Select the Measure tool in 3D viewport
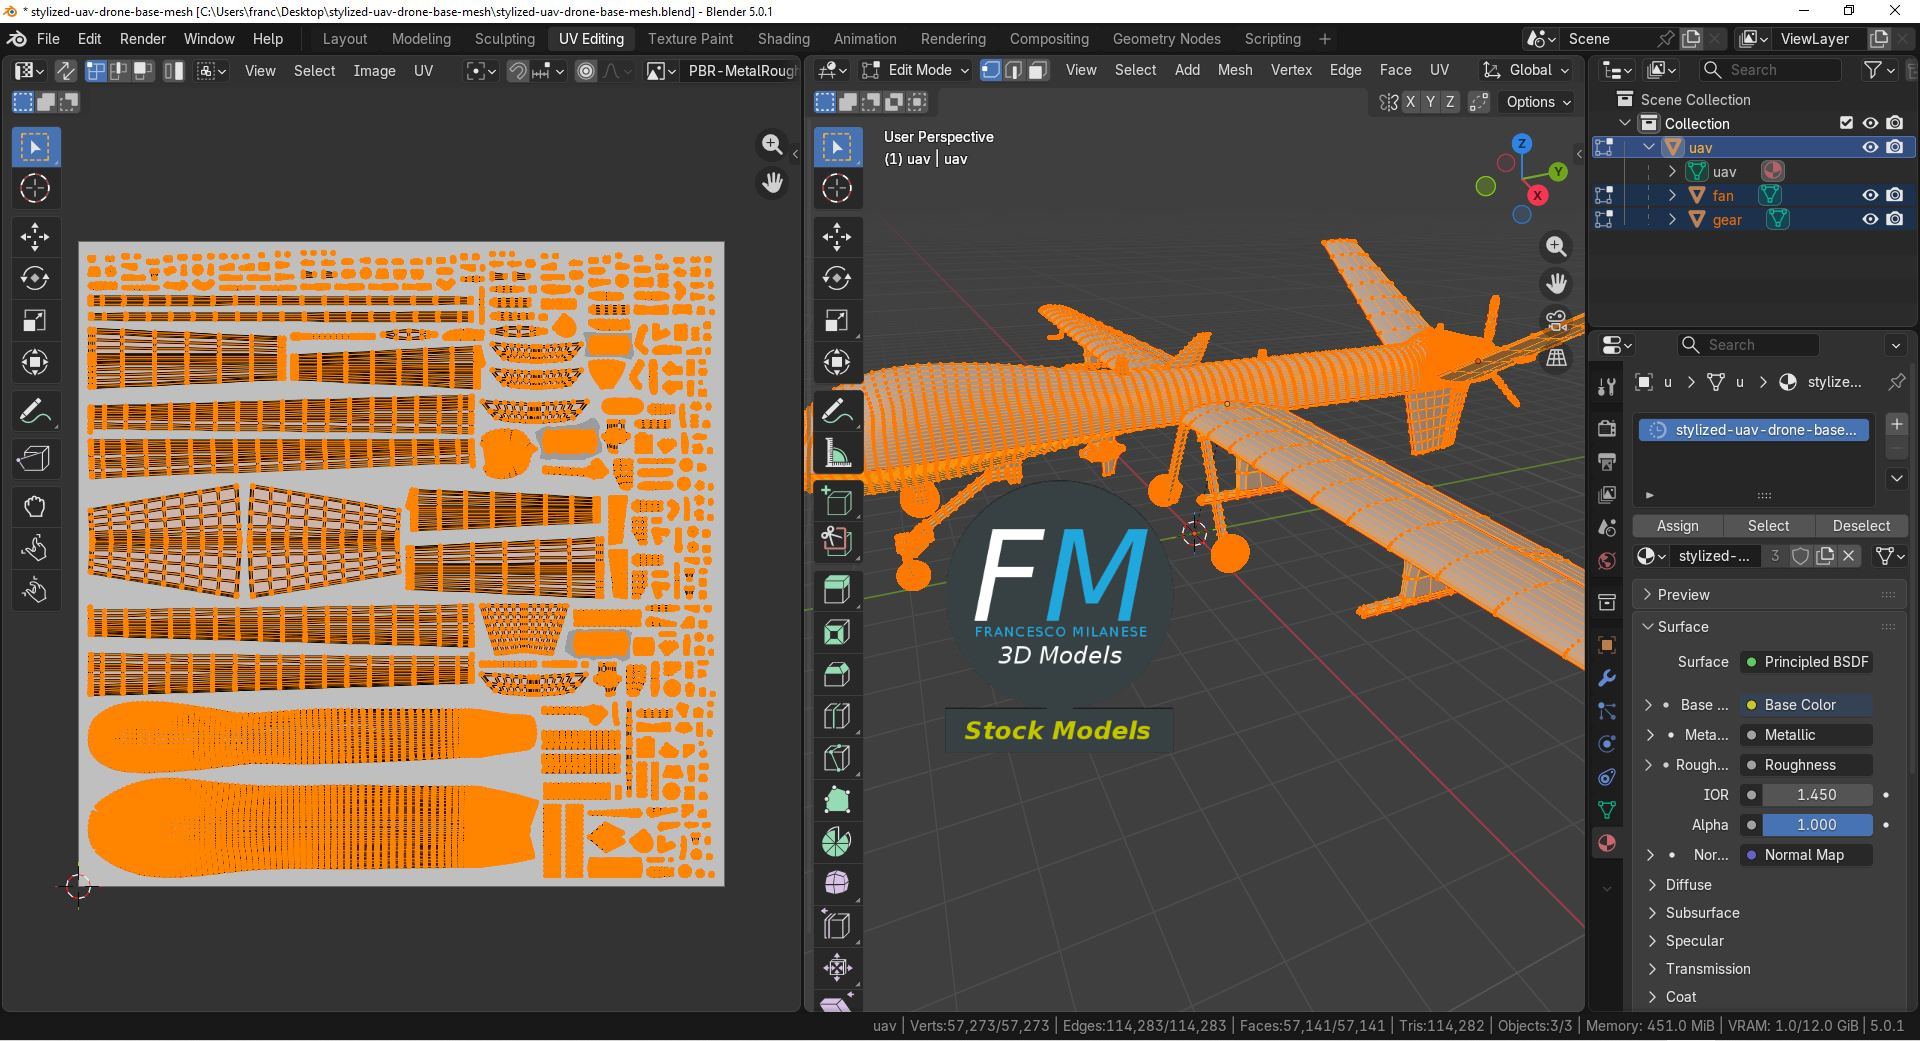This screenshot has width=1920, height=1041. click(x=837, y=454)
